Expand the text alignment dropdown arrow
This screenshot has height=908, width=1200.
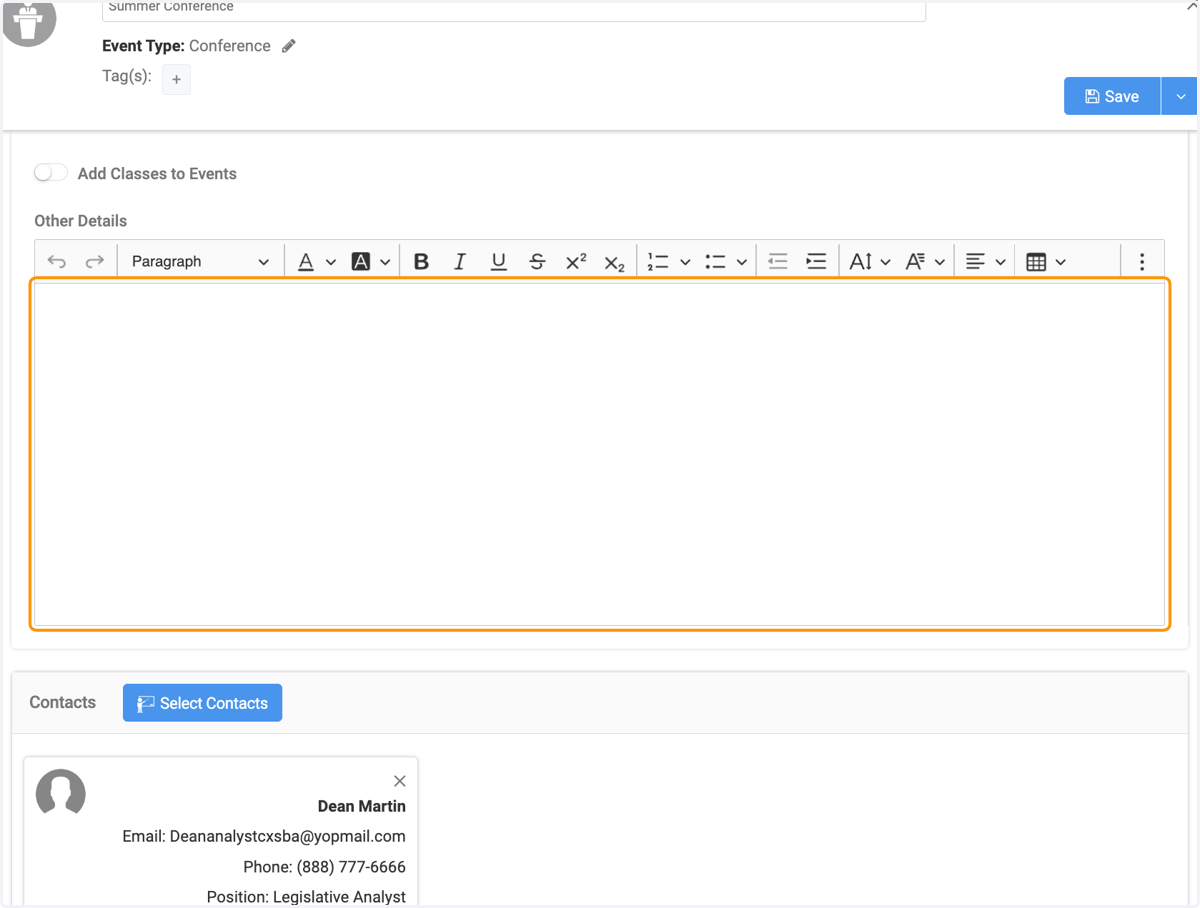pos(1000,262)
